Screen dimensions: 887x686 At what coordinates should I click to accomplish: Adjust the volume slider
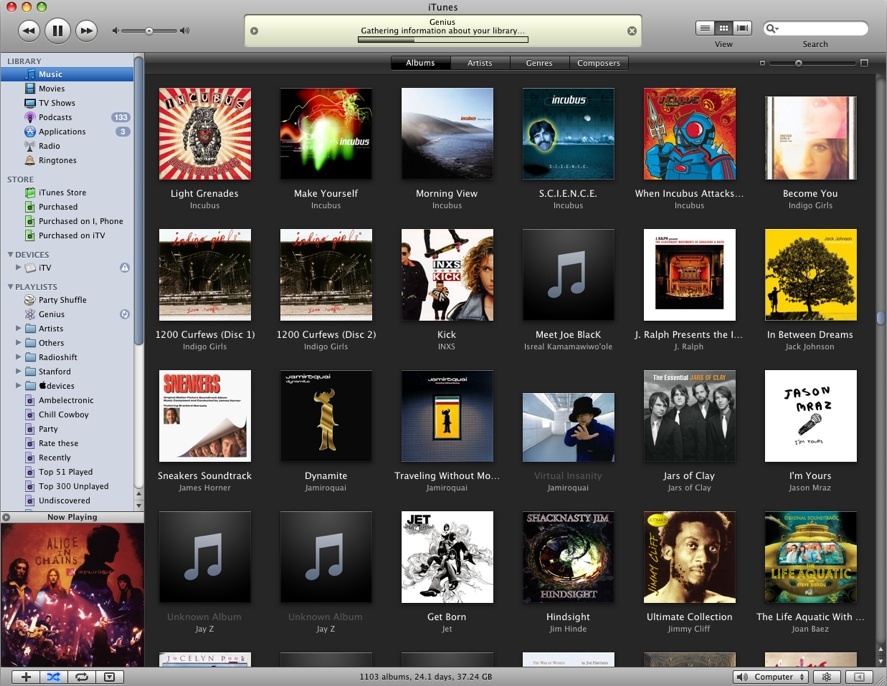pos(150,31)
